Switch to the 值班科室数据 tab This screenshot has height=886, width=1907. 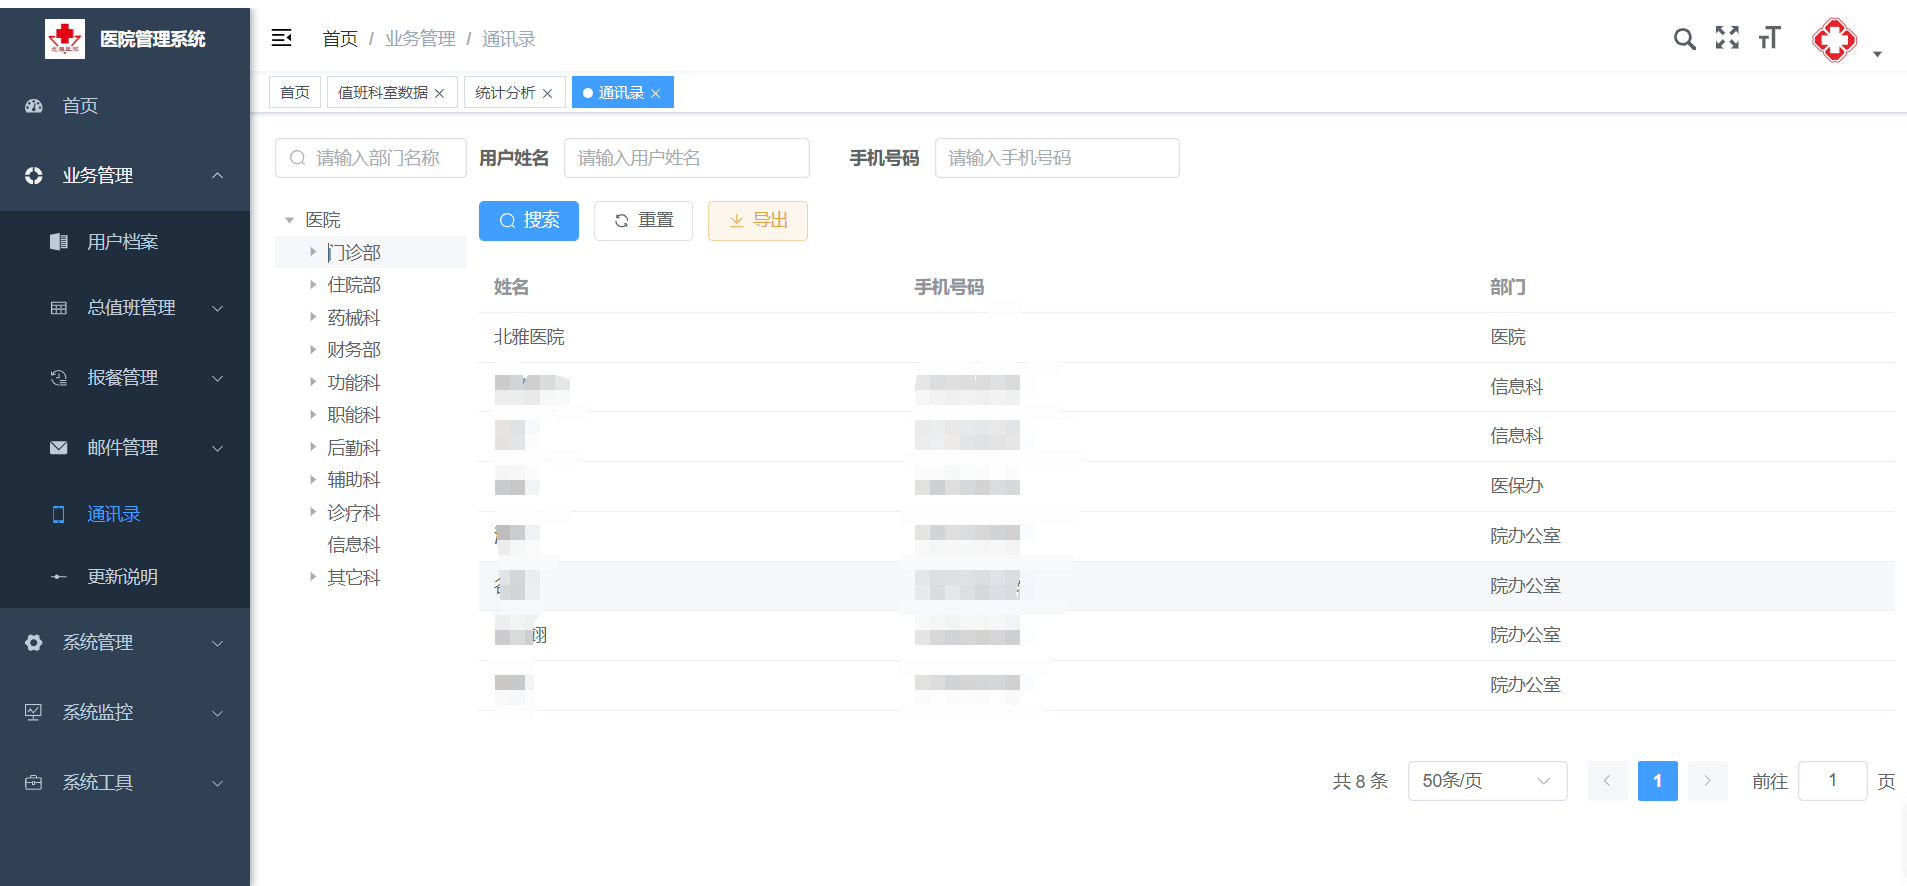(x=382, y=93)
